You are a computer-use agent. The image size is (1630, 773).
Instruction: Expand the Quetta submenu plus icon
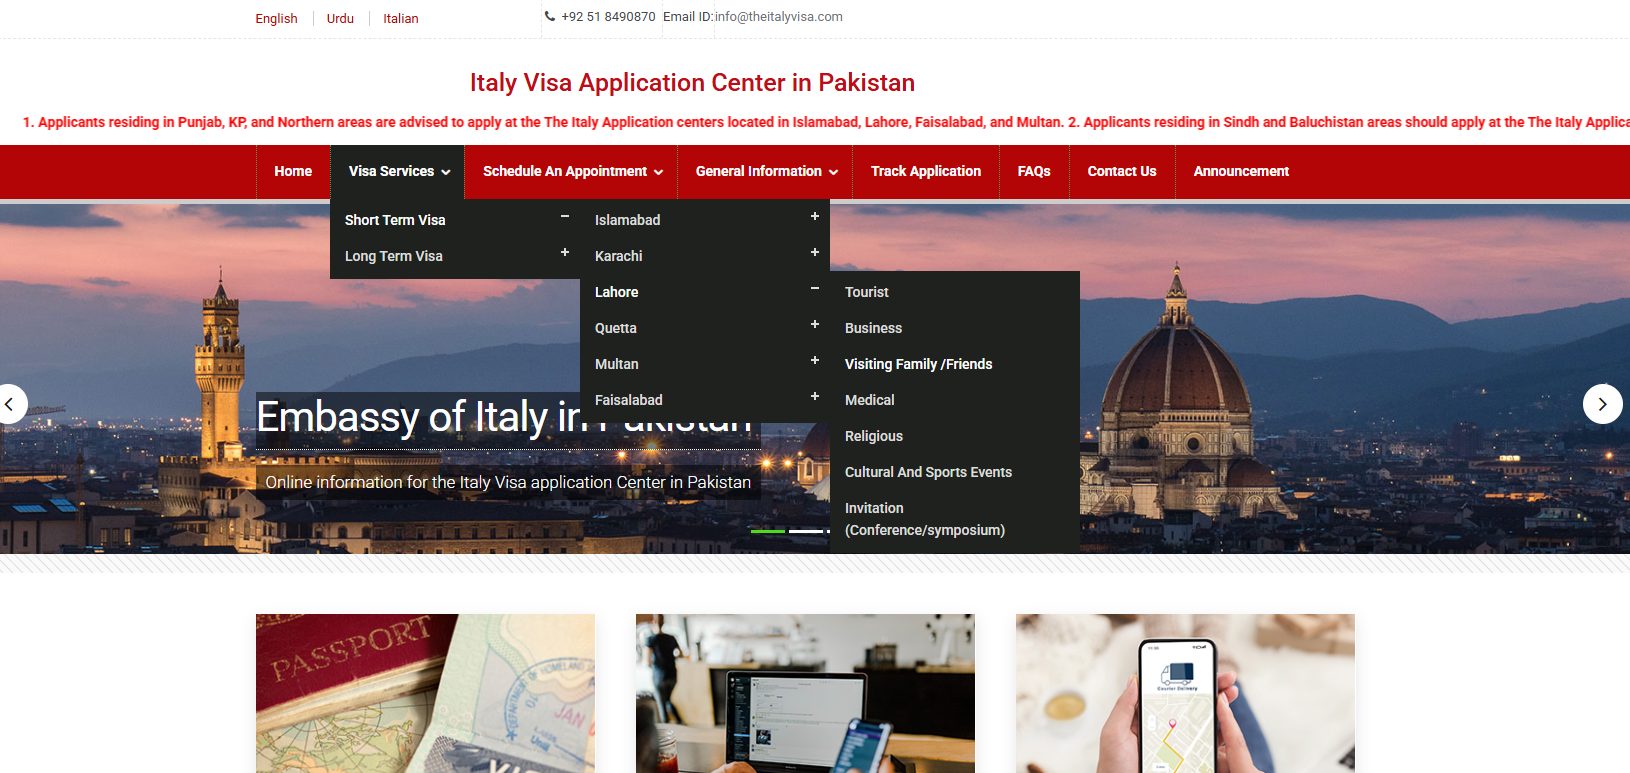[815, 324]
